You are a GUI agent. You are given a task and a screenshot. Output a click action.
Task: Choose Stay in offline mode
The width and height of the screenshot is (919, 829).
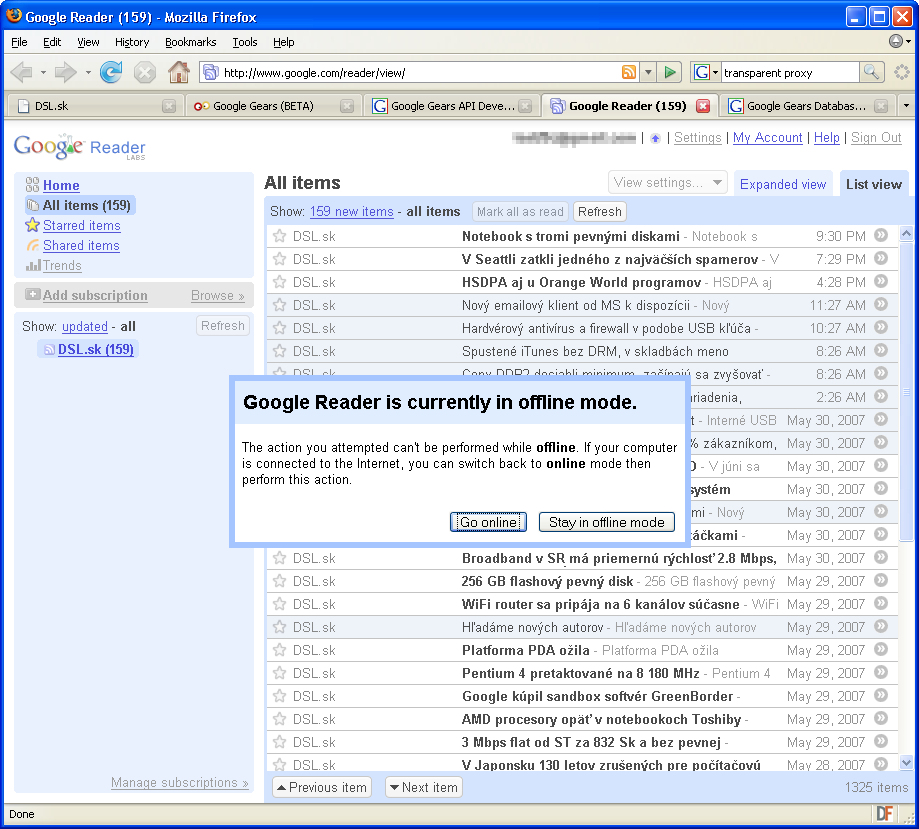[x=607, y=522]
